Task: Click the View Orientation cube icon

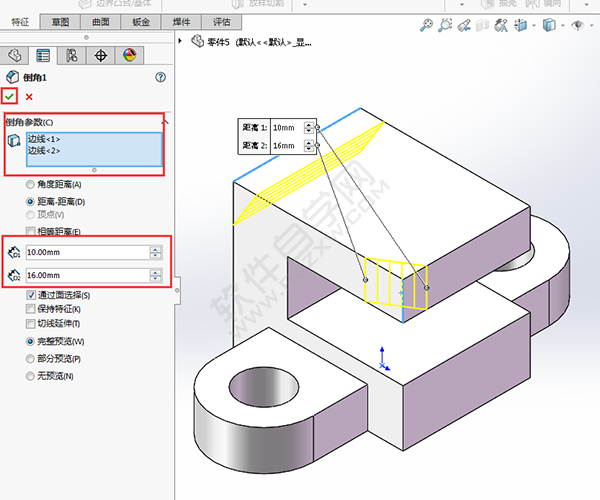Action: click(x=521, y=26)
